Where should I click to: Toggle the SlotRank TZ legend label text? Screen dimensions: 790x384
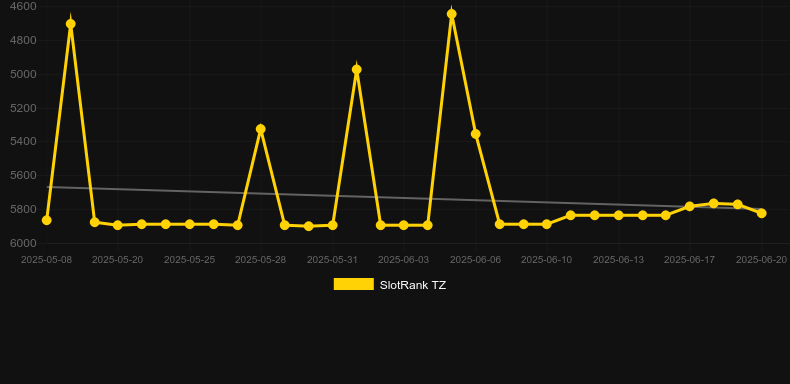tap(413, 285)
